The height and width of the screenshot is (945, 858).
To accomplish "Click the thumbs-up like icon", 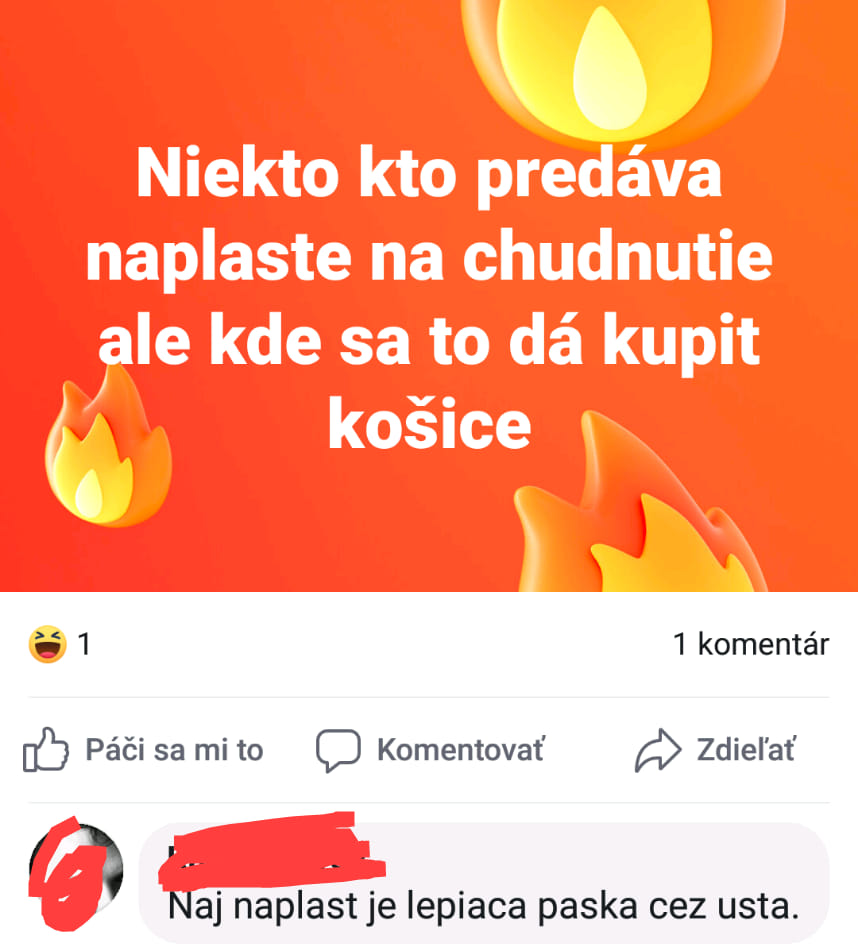I will 46,750.
